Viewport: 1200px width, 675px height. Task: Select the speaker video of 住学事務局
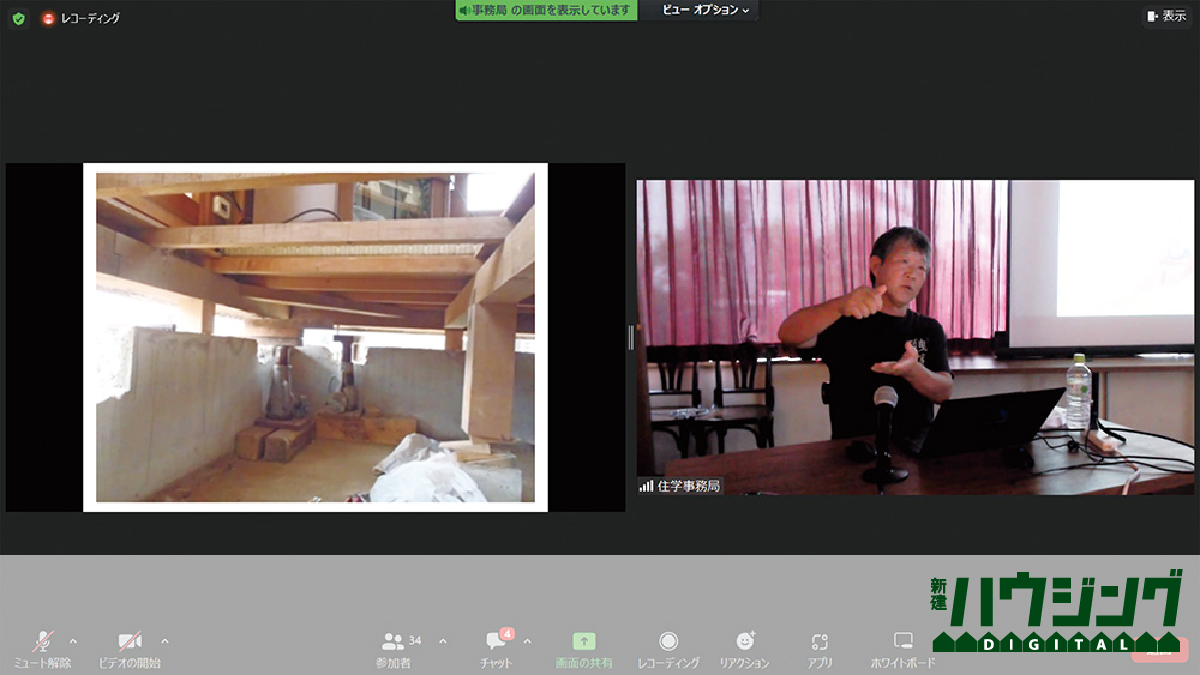point(915,337)
